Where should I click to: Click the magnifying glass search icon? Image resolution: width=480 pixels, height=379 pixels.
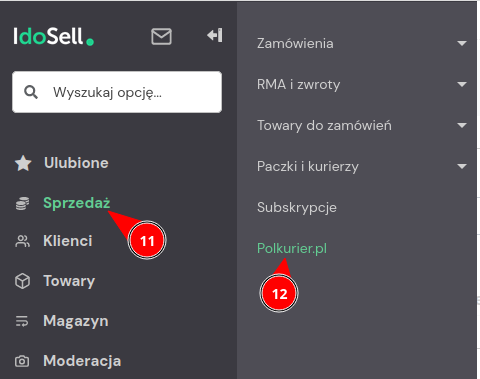click(x=31, y=92)
